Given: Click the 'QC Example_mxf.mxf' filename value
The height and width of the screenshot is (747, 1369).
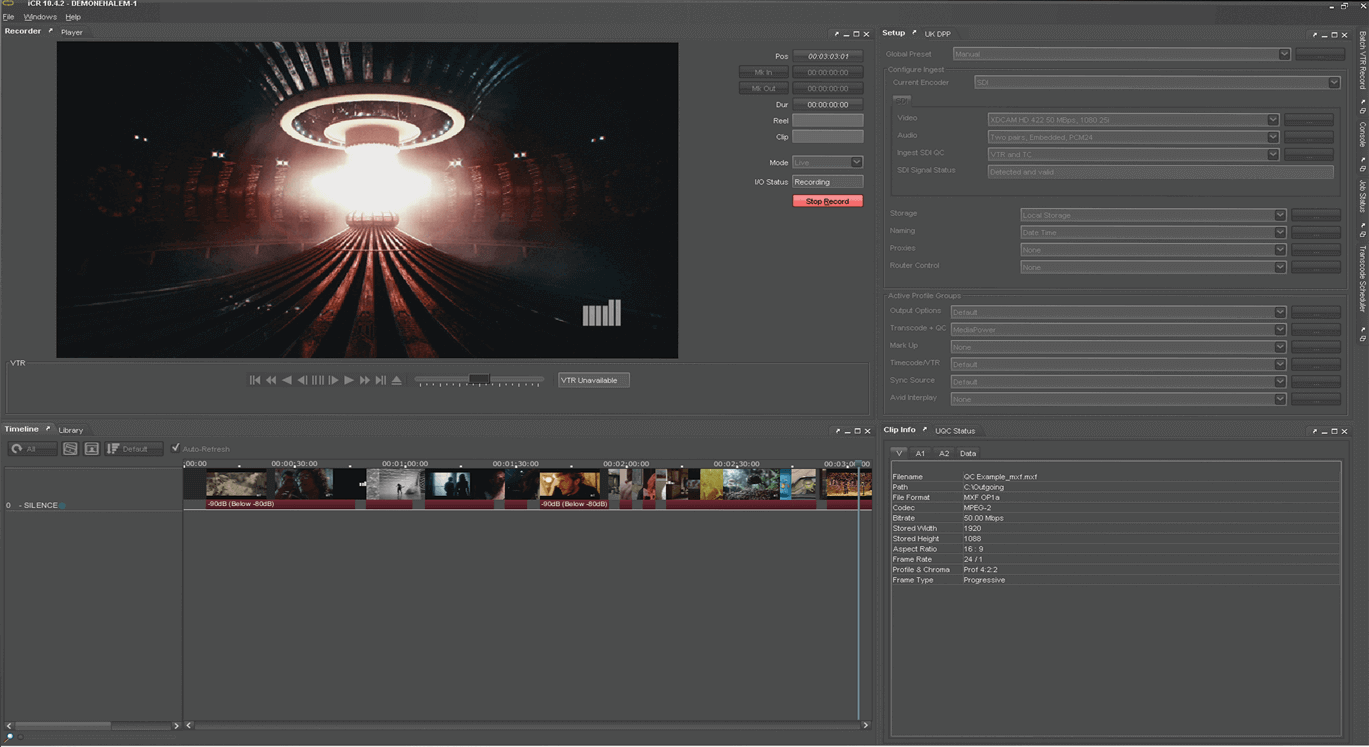Looking at the screenshot, I should click(1000, 477).
